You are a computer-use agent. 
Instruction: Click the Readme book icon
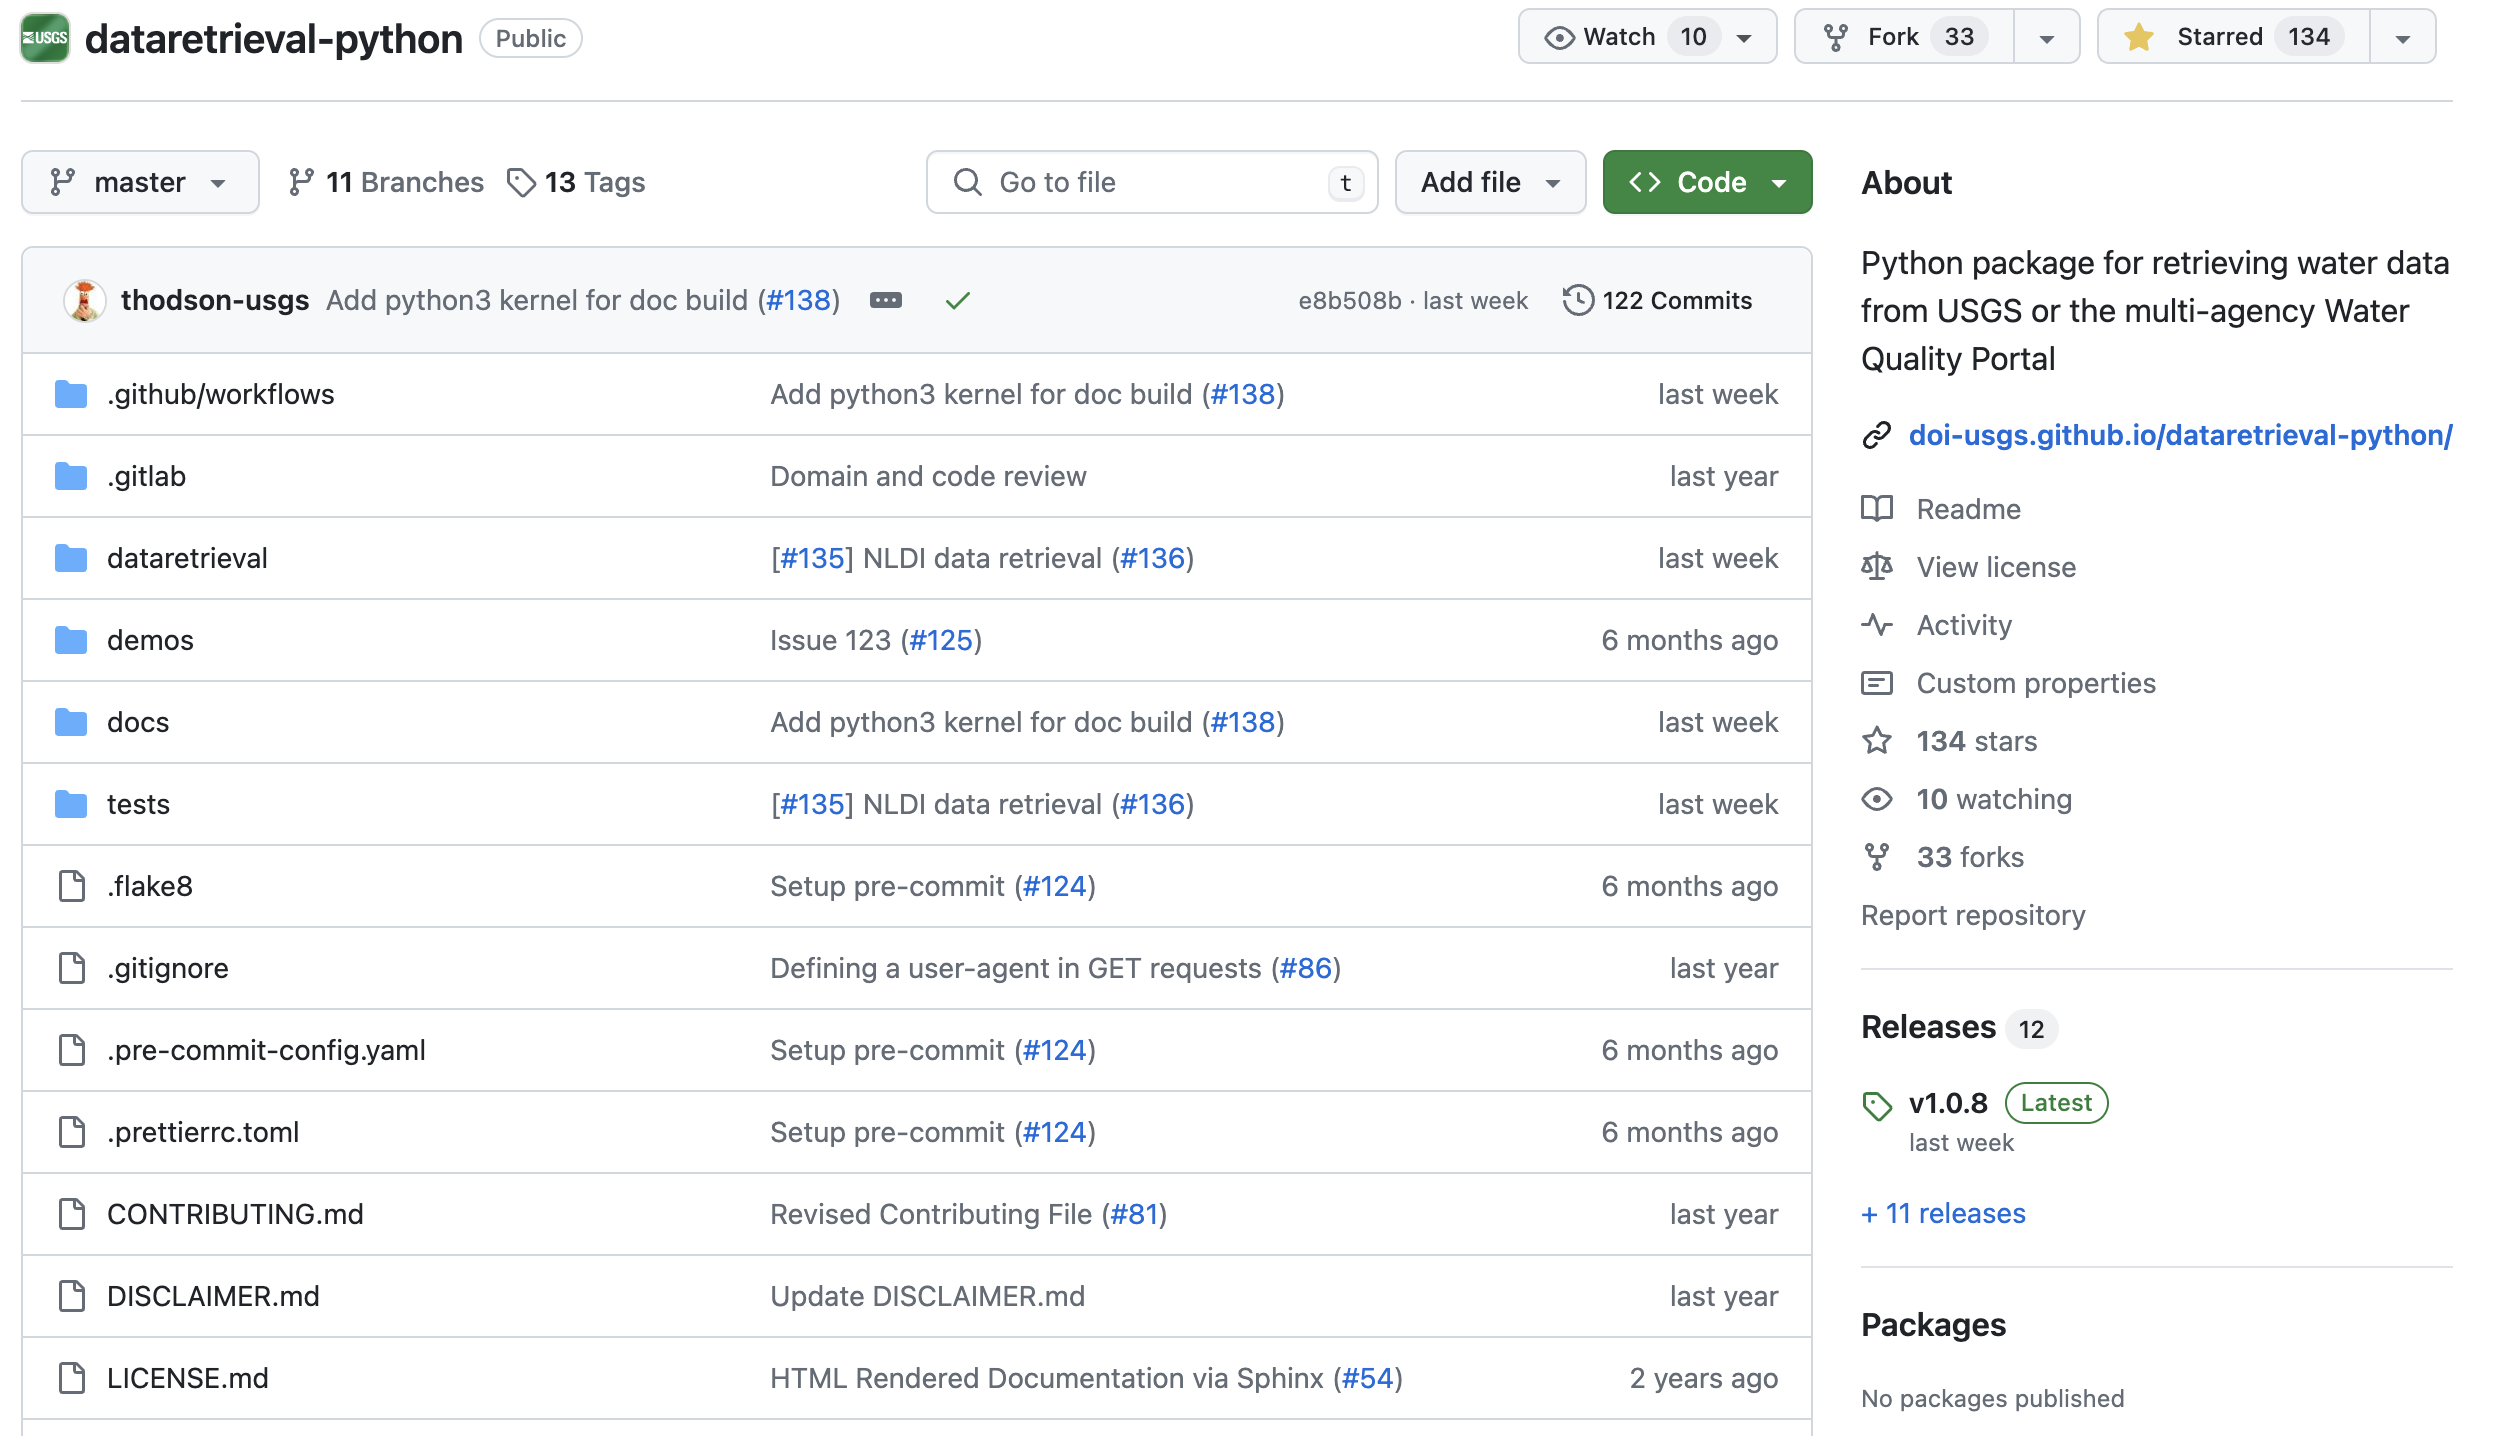click(1877, 509)
